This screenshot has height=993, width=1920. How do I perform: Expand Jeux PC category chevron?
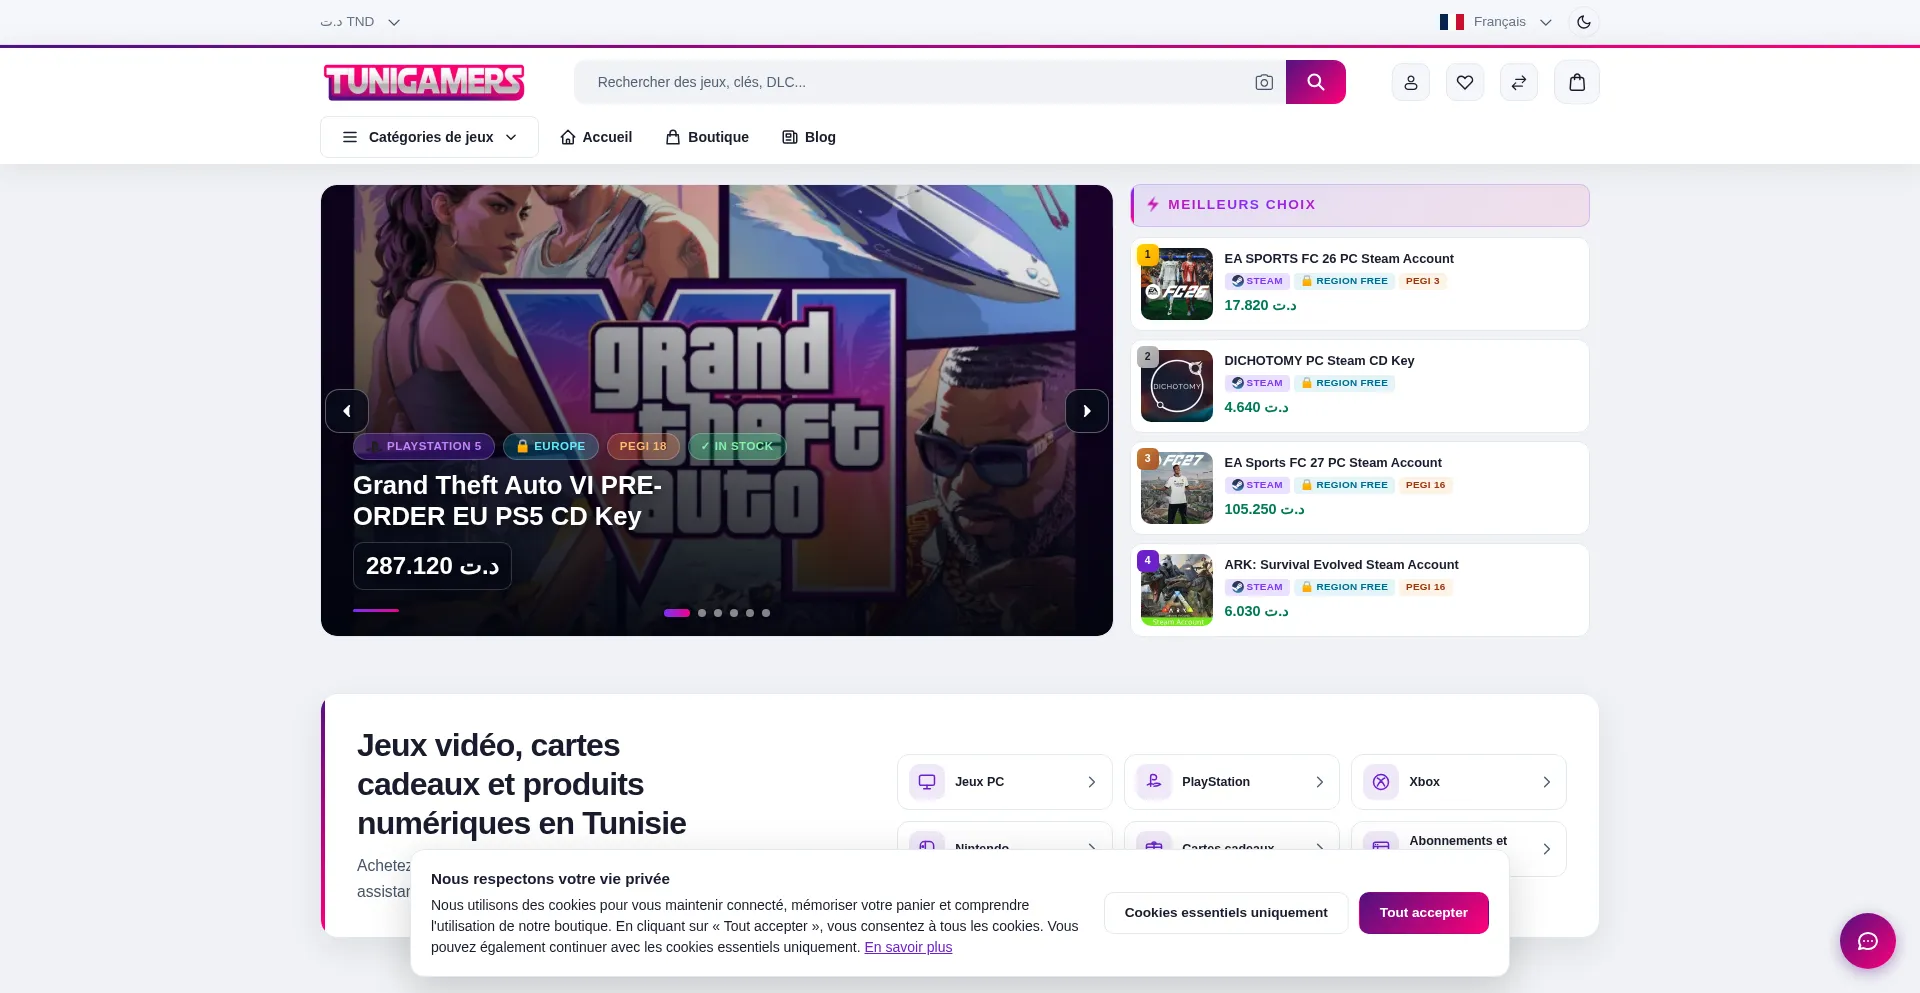1092,782
